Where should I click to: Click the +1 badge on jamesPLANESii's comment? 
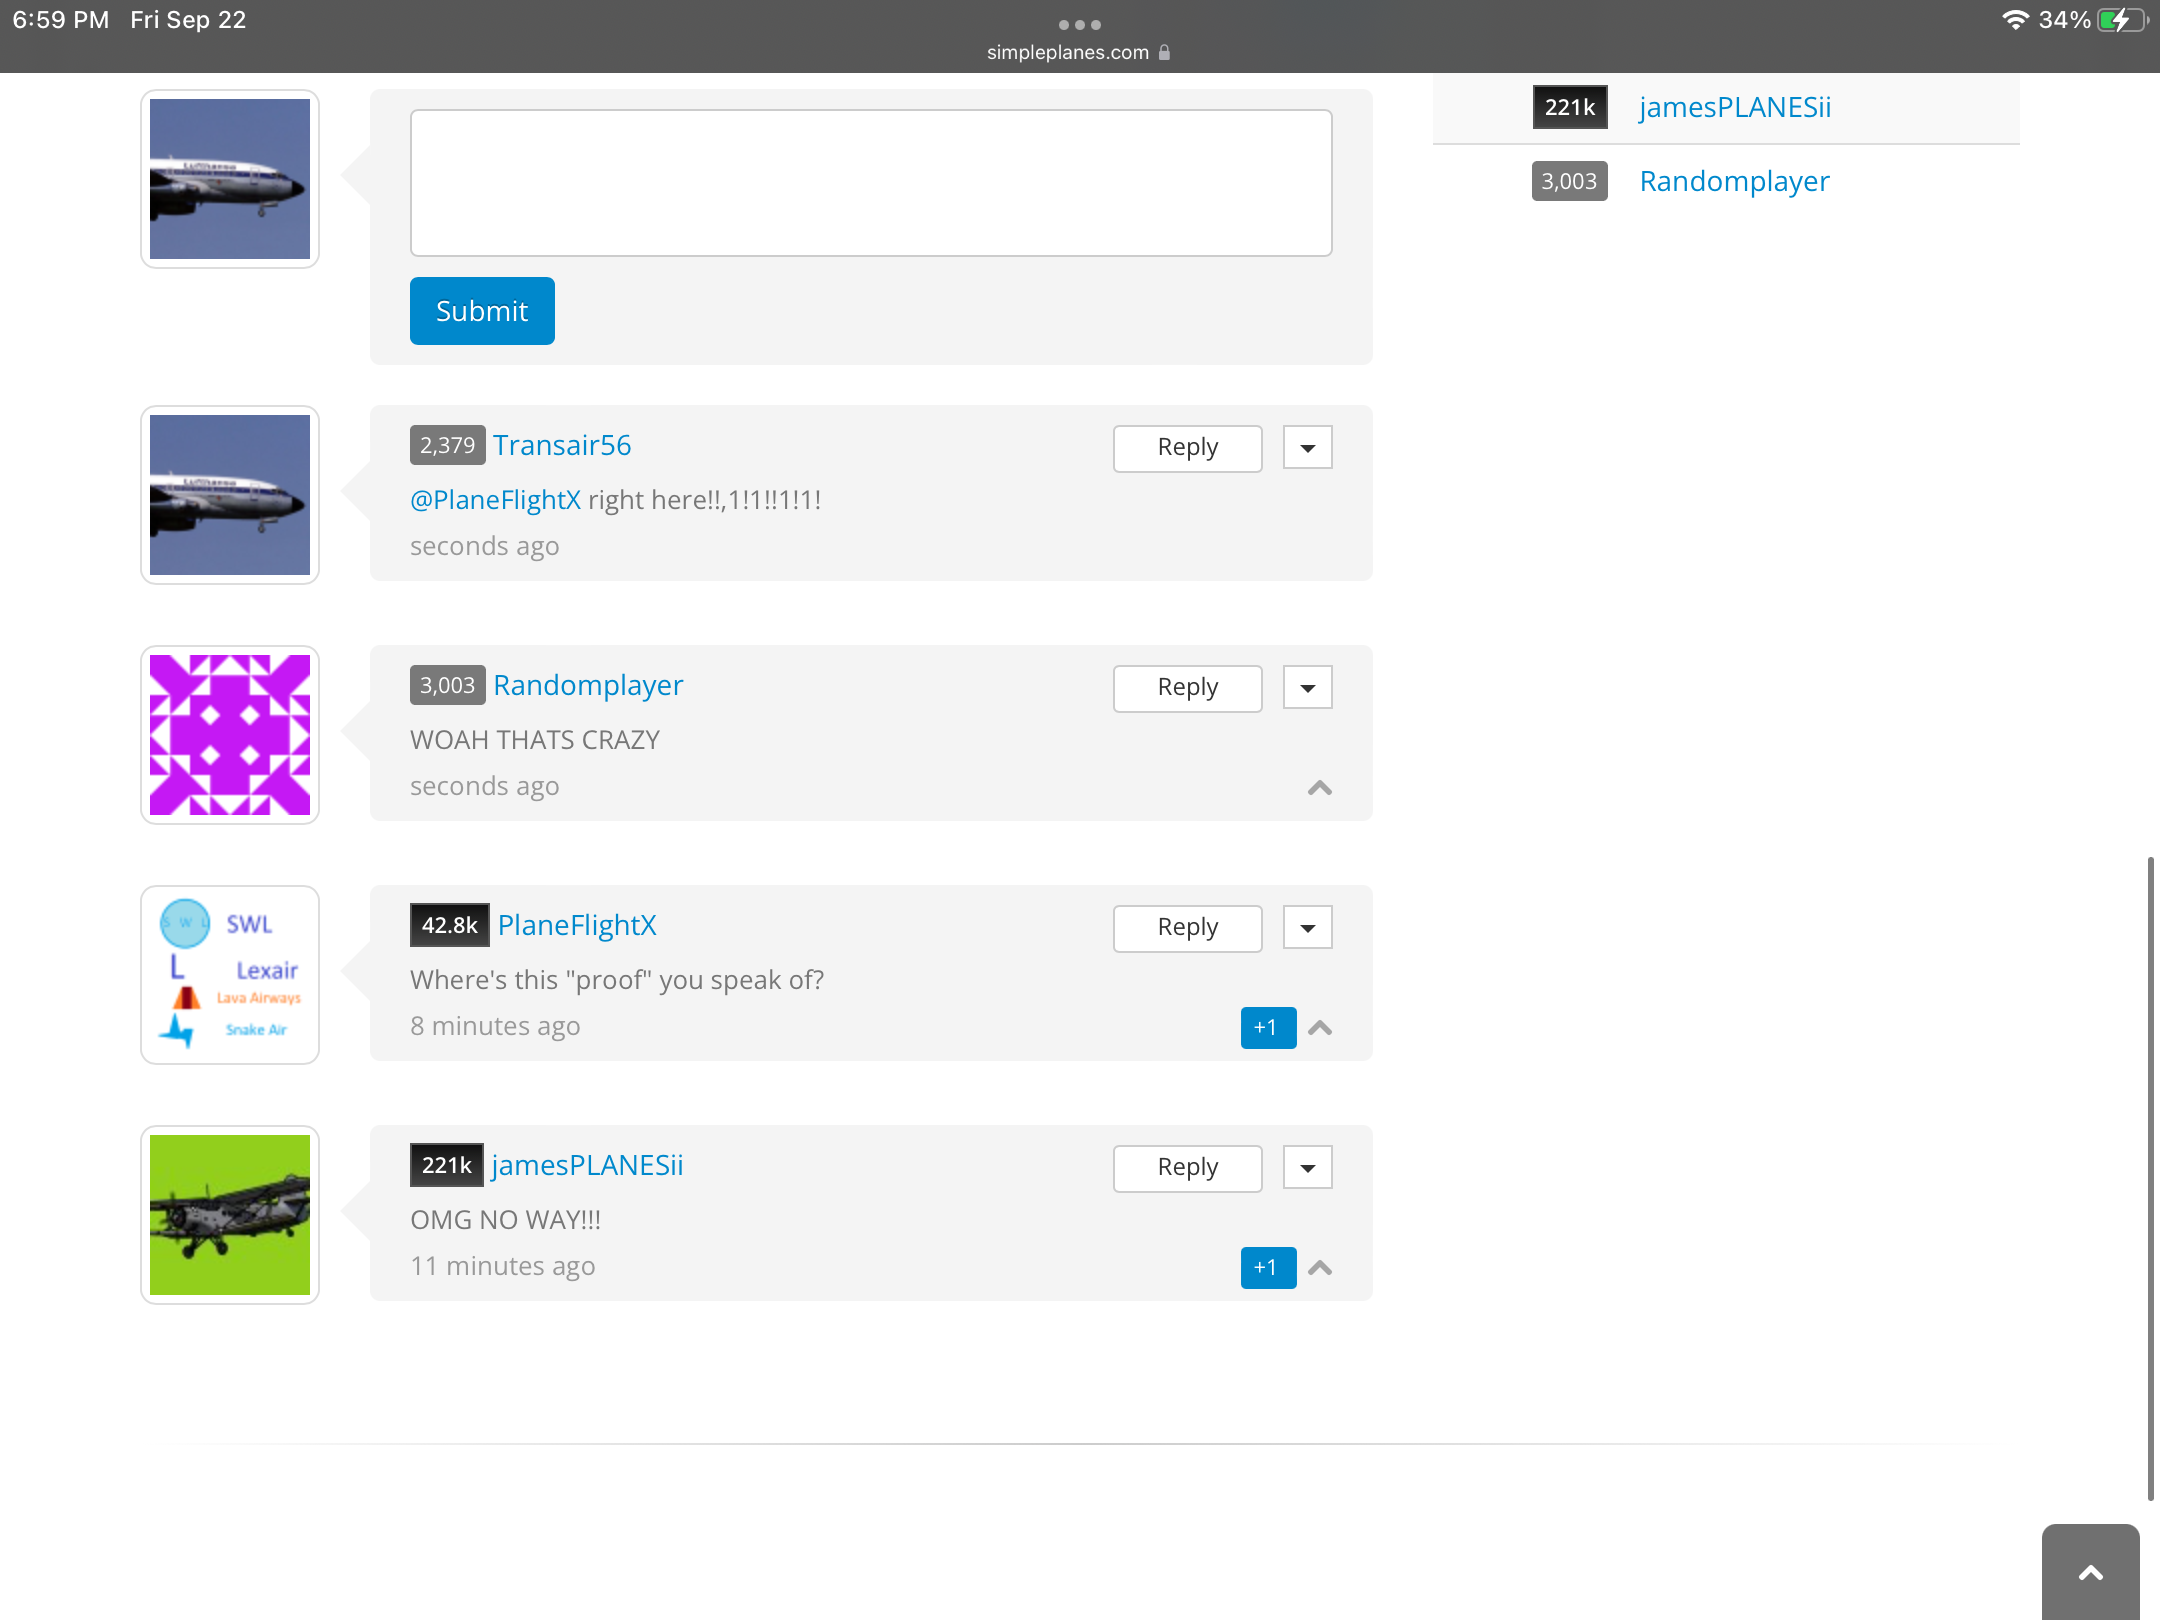click(x=1267, y=1268)
